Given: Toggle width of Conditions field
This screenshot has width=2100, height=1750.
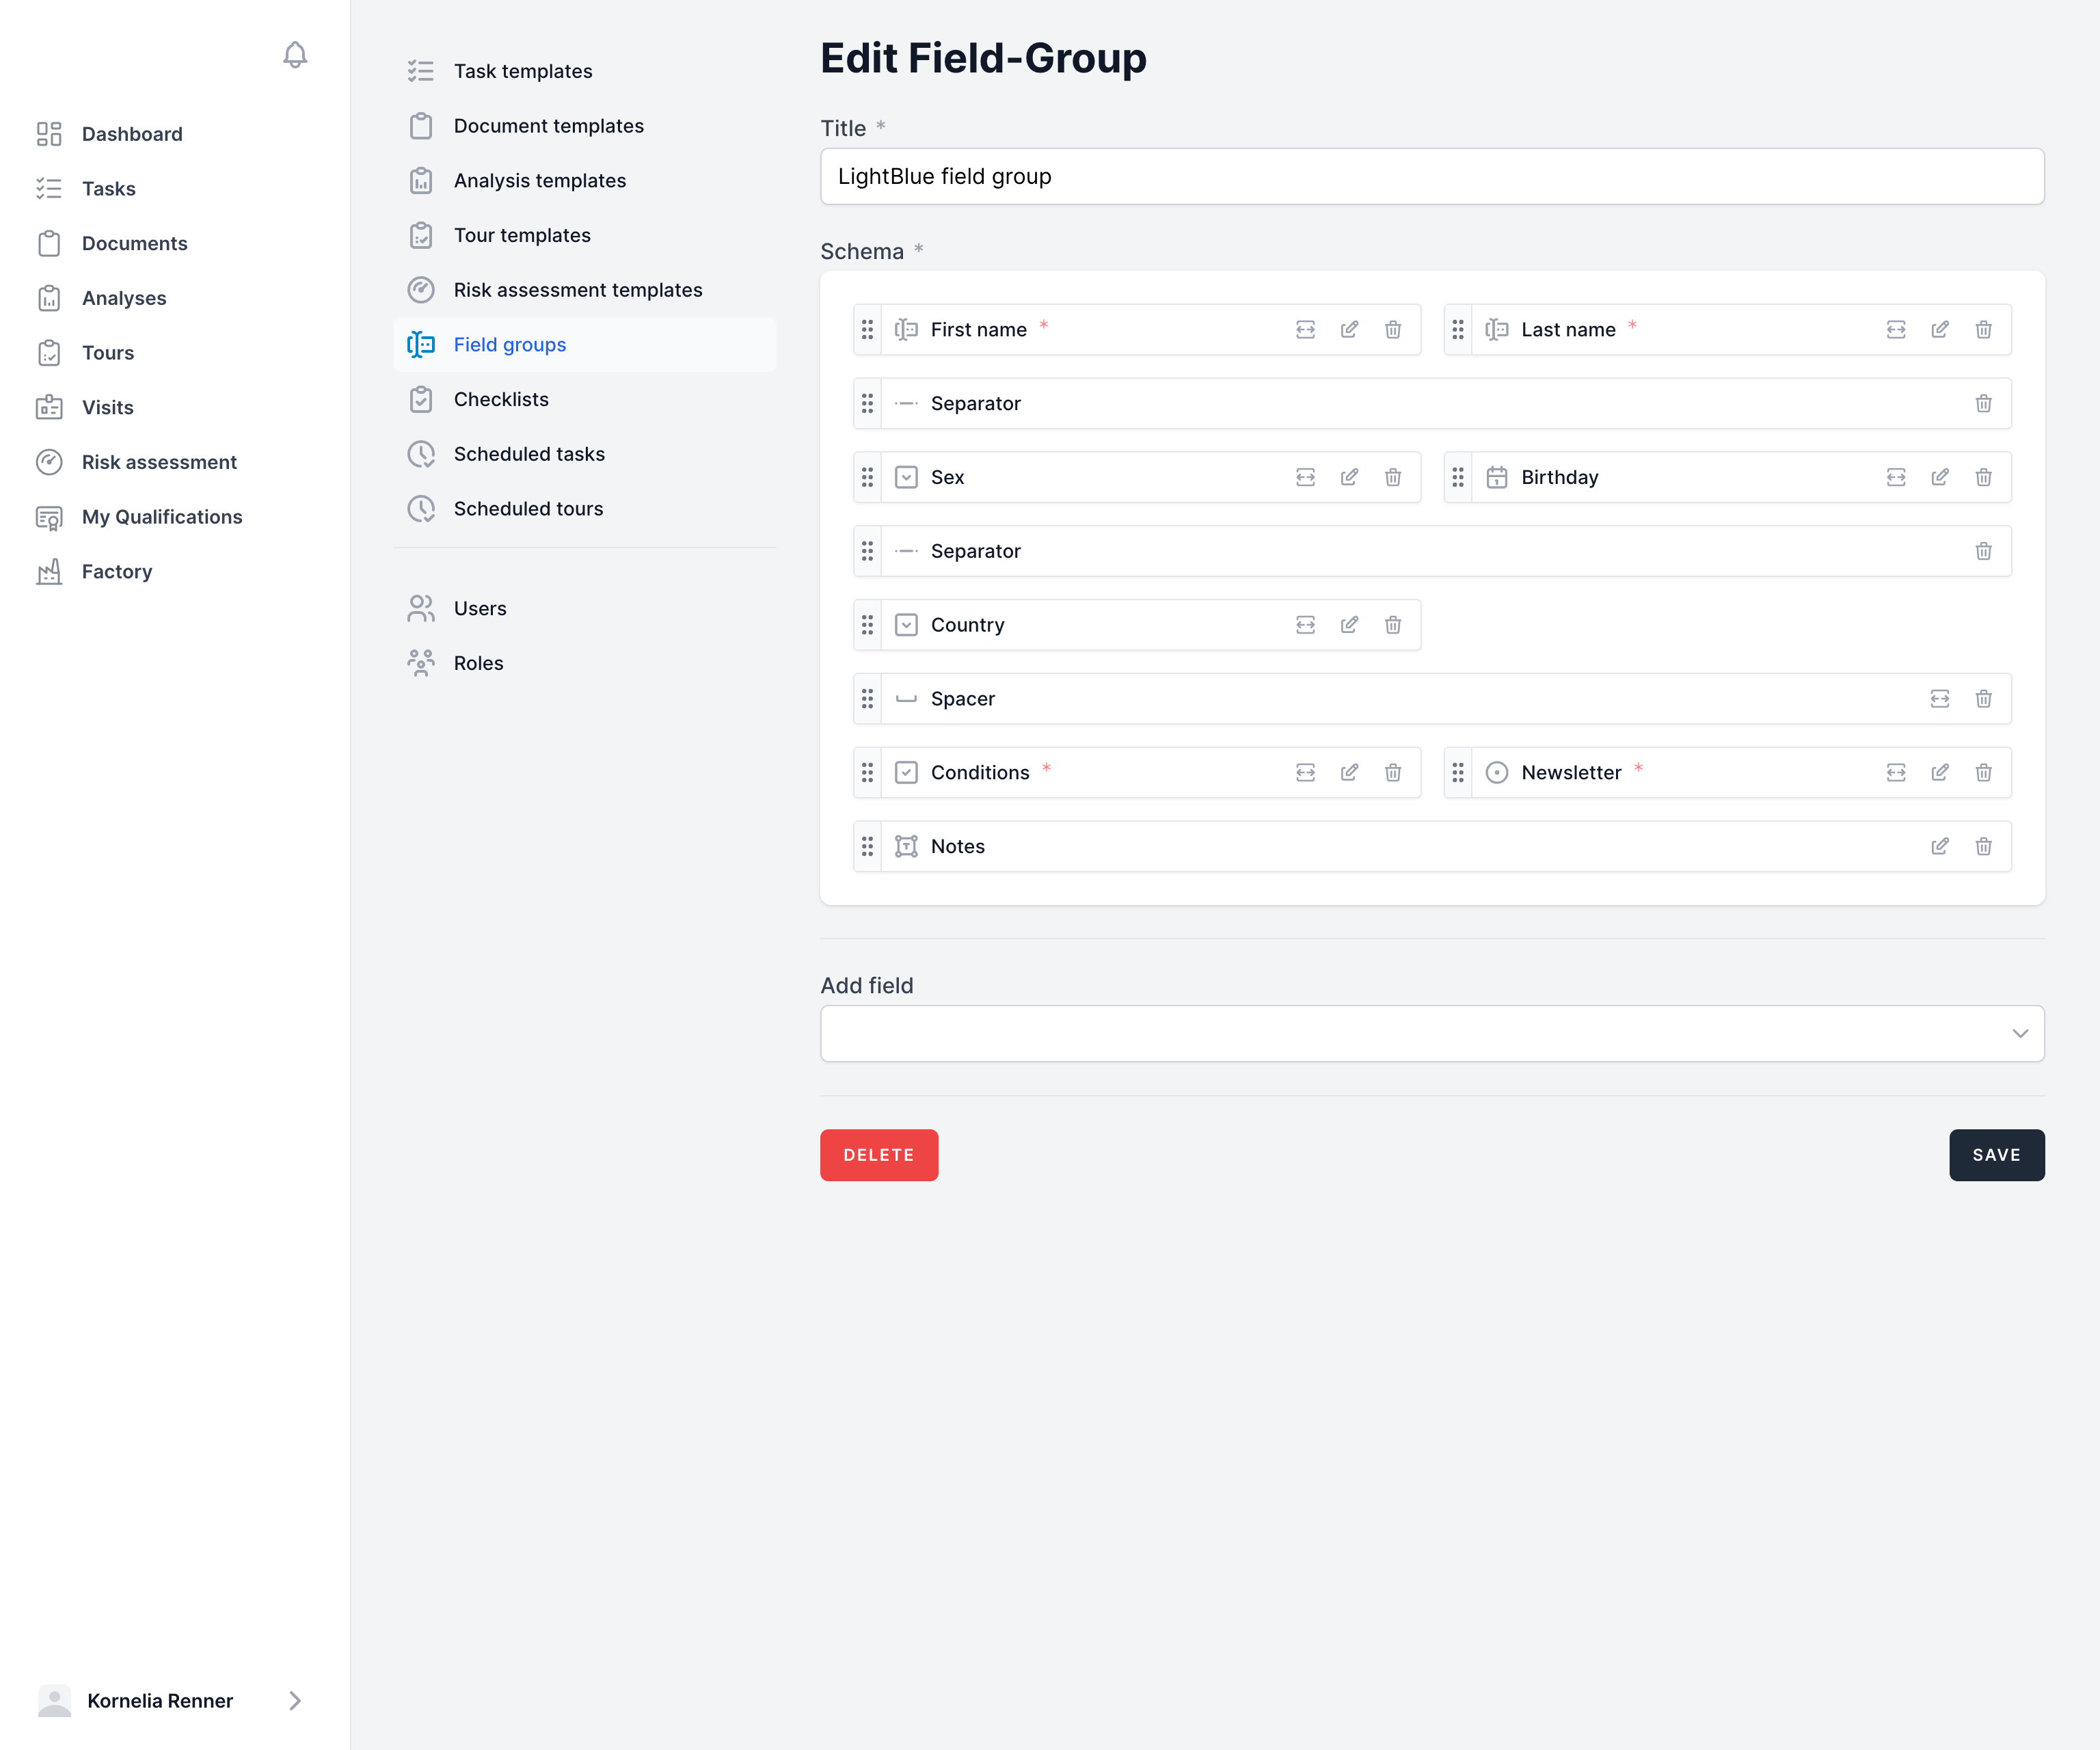Looking at the screenshot, I should [1305, 773].
